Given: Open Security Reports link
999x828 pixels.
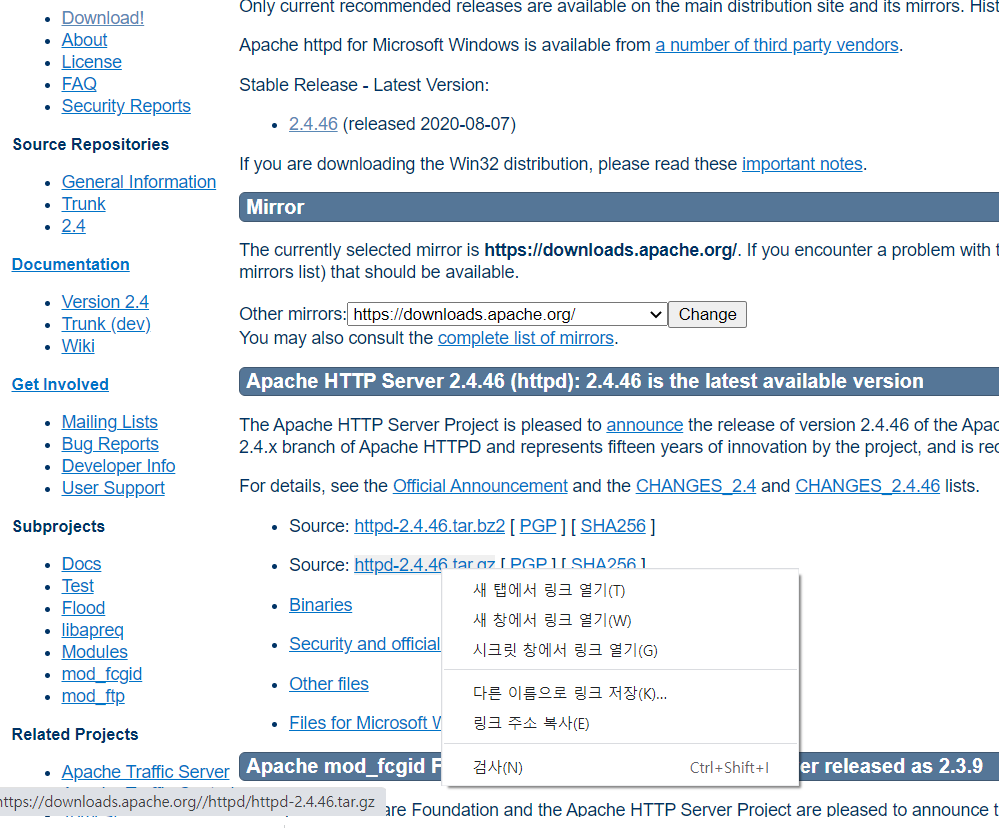Looking at the screenshot, I should 126,106.
